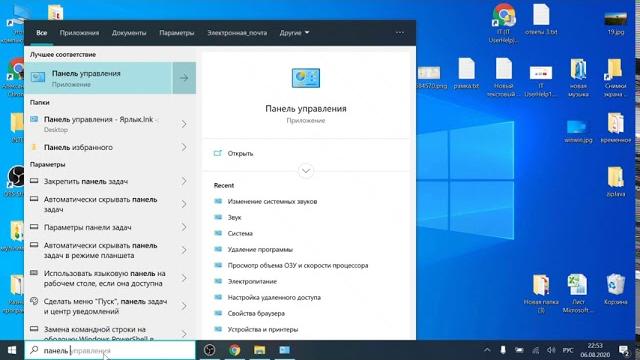Select Снимки экрана desktop folder
Screen dimensions: 640x360
(x=616, y=78)
